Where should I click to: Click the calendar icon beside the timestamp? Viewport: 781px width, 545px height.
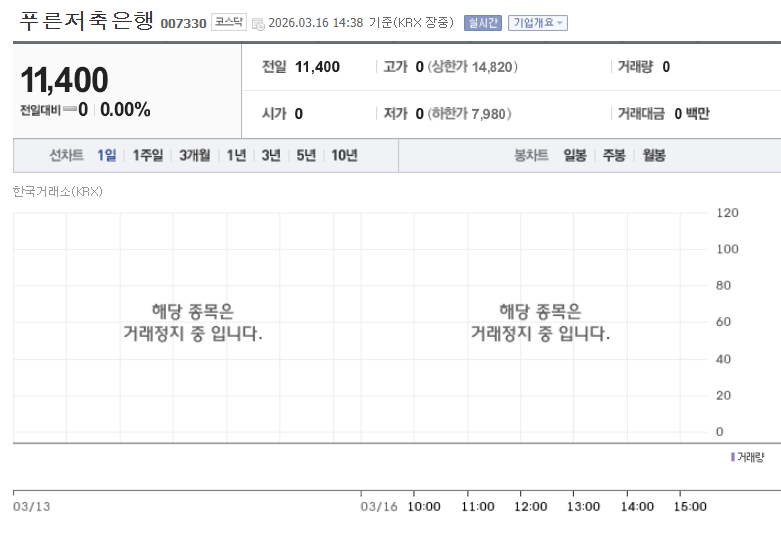[x=257, y=23]
